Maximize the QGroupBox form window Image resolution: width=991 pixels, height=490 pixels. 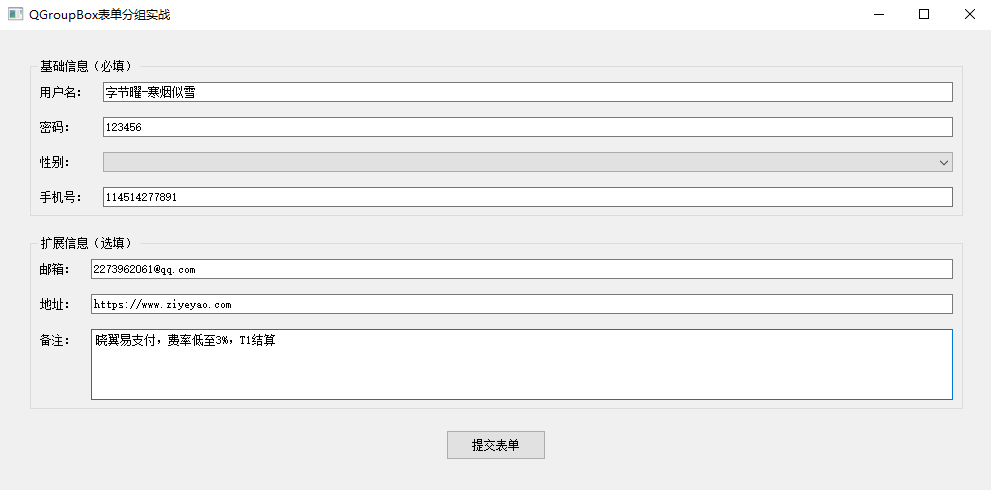pyautogui.click(x=924, y=14)
